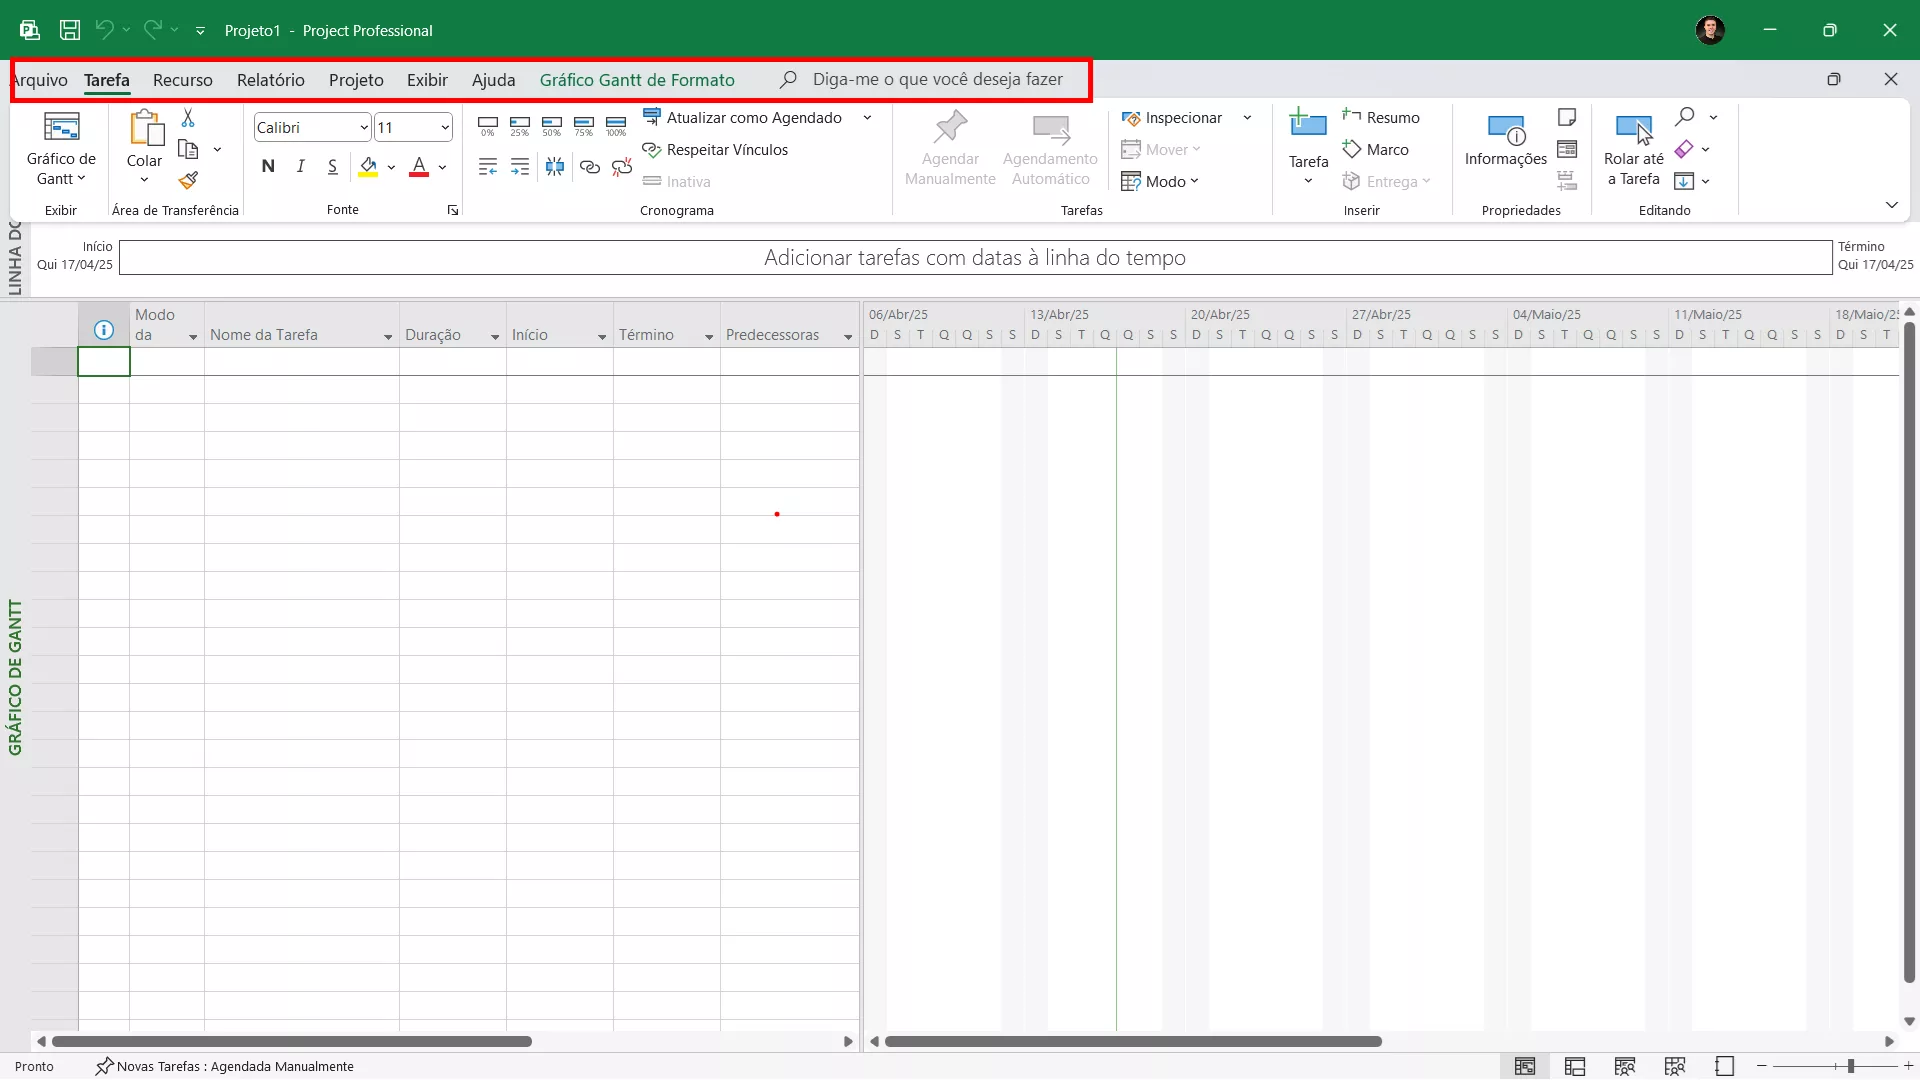Click the Diga-me search field
The image size is (1920, 1080).
[936, 80]
